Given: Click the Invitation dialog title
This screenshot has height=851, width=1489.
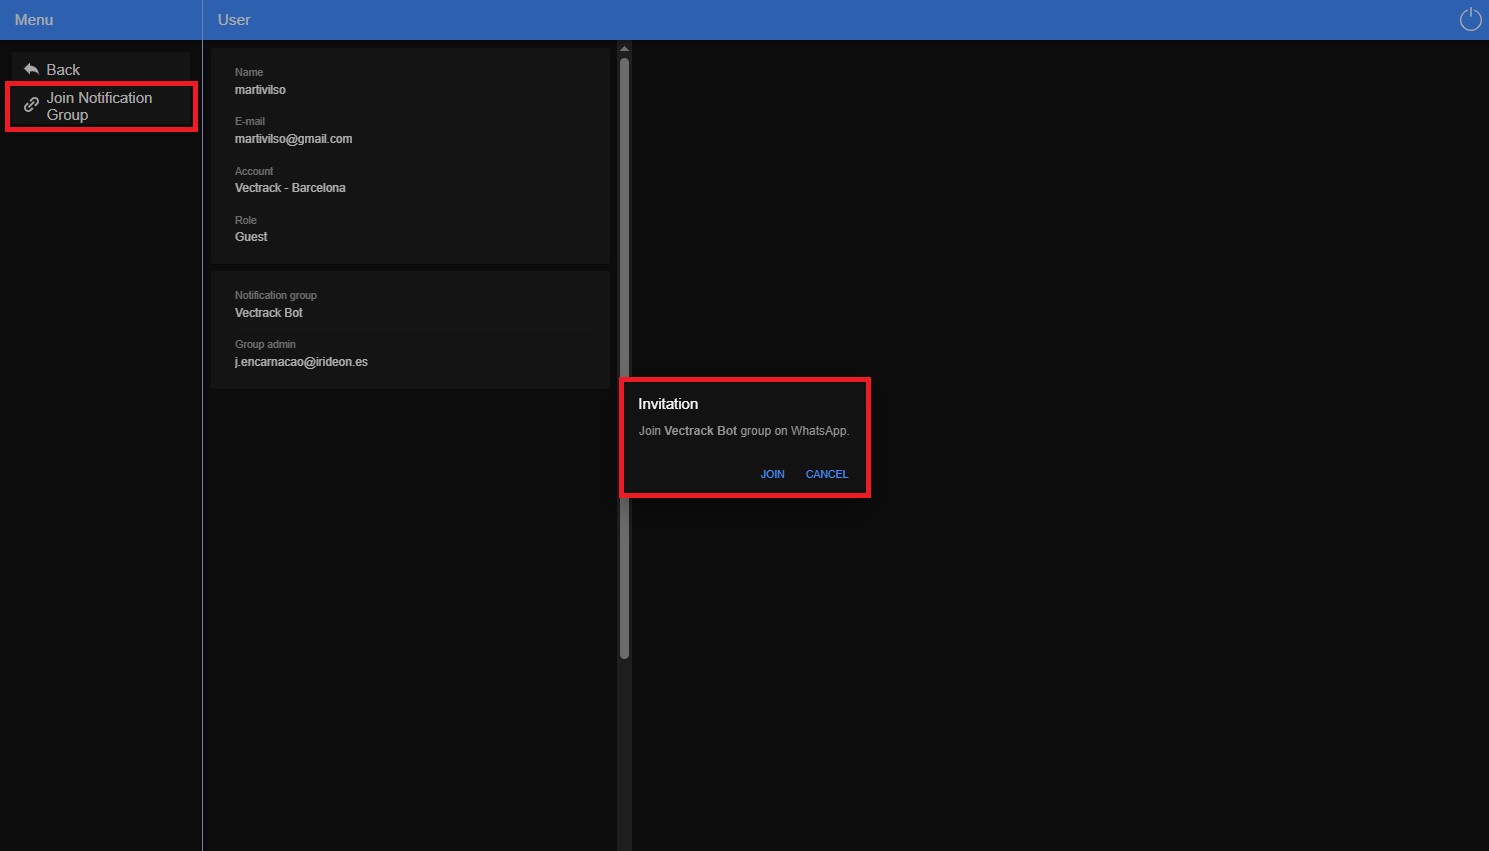Looking at the screenshot, I should [668, 404].
